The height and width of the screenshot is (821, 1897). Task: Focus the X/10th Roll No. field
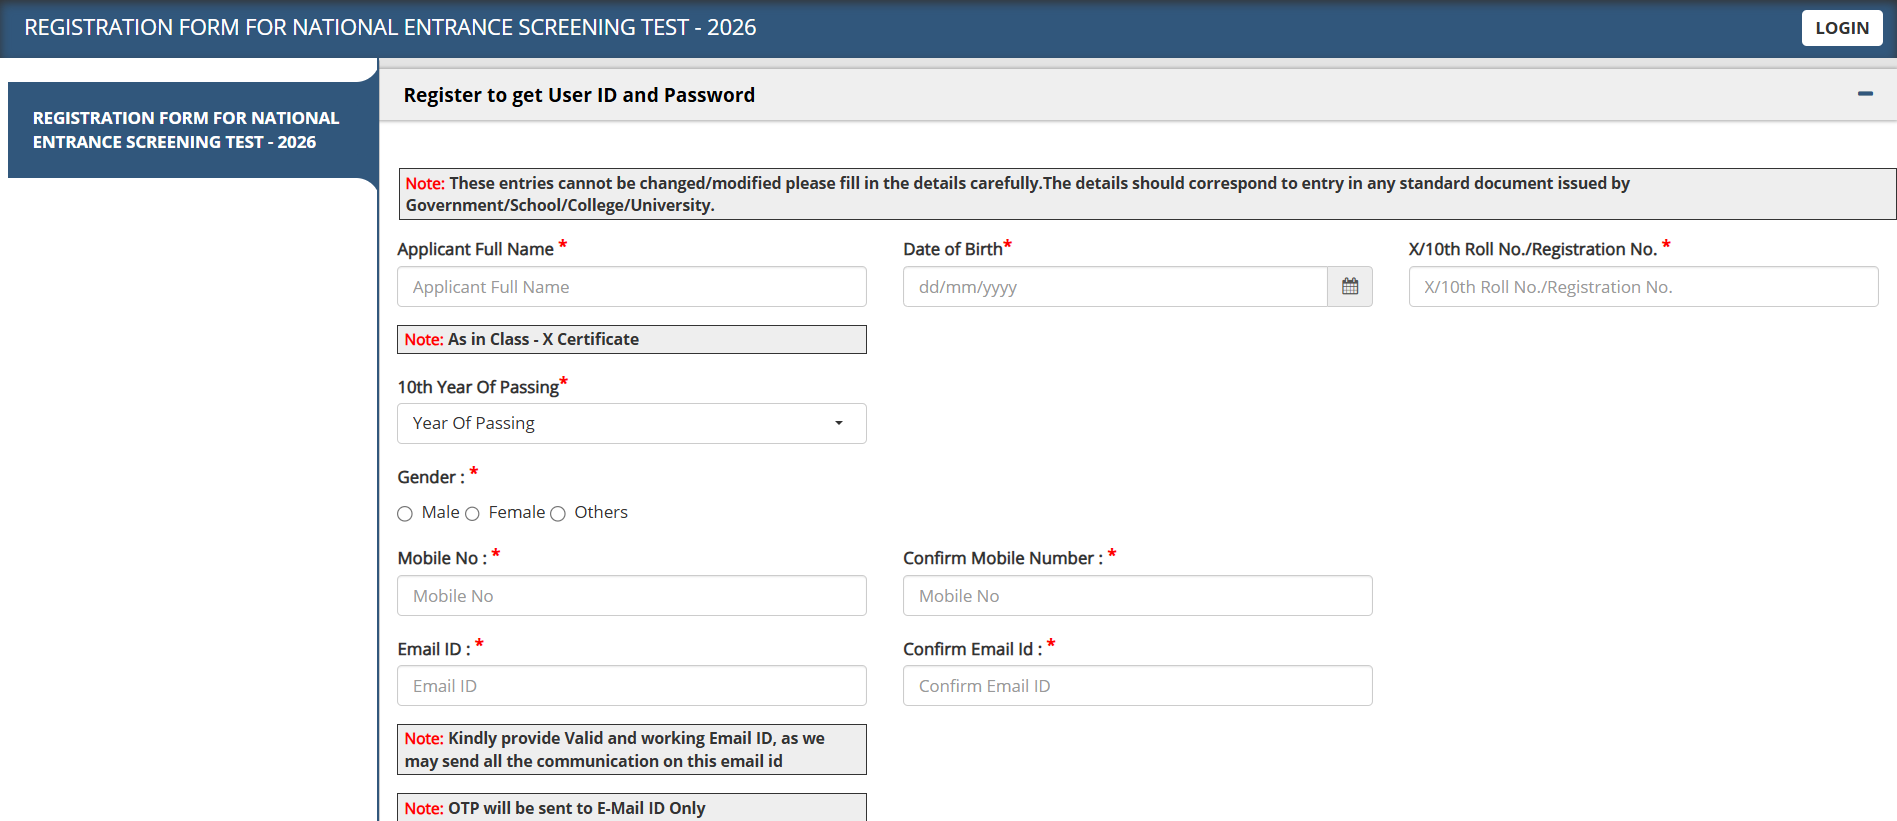click(x=1642, y=287)
